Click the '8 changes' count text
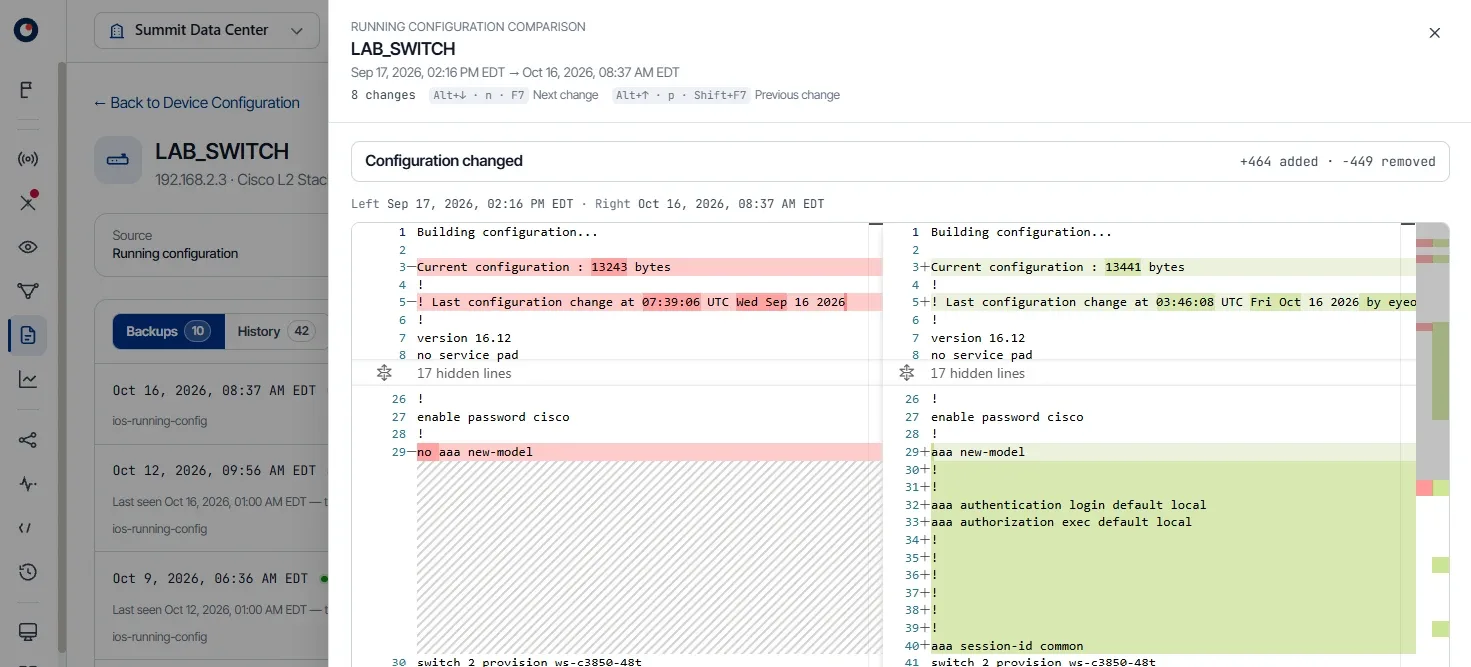Image resolution: width=1471 pixels, height=667 pixels. (383, 95)
